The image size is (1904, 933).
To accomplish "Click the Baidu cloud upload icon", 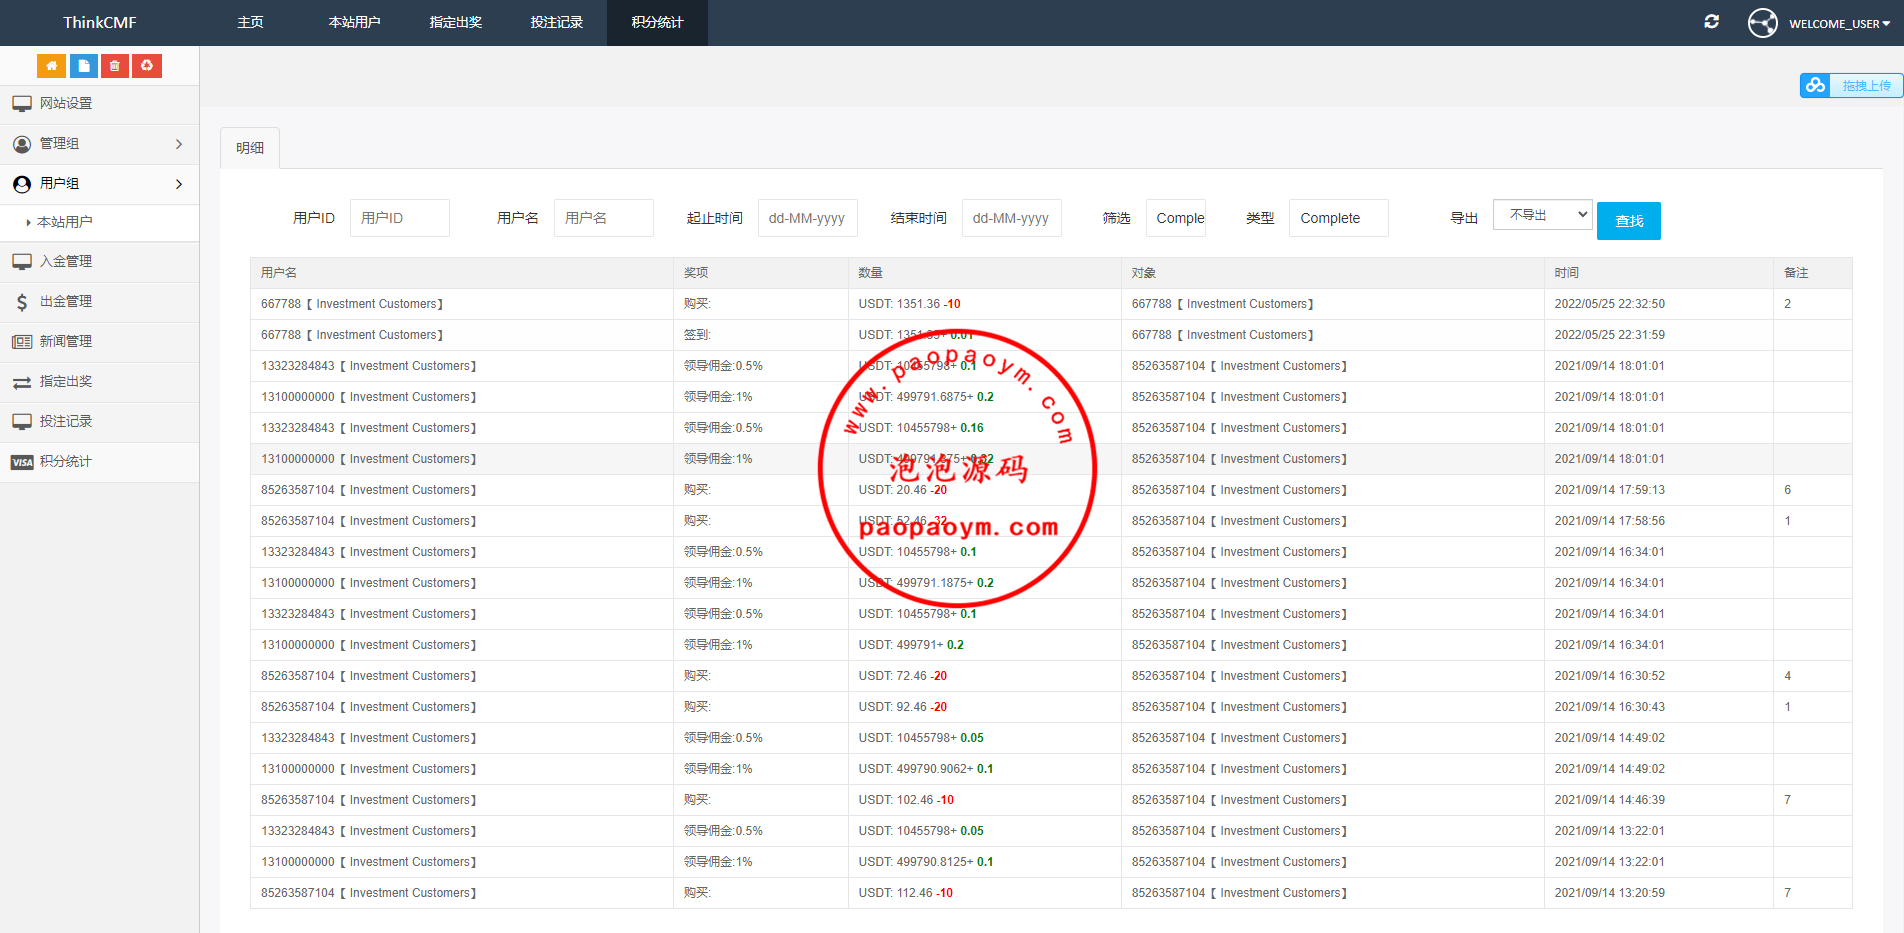I will click(x=1815, y=86).
